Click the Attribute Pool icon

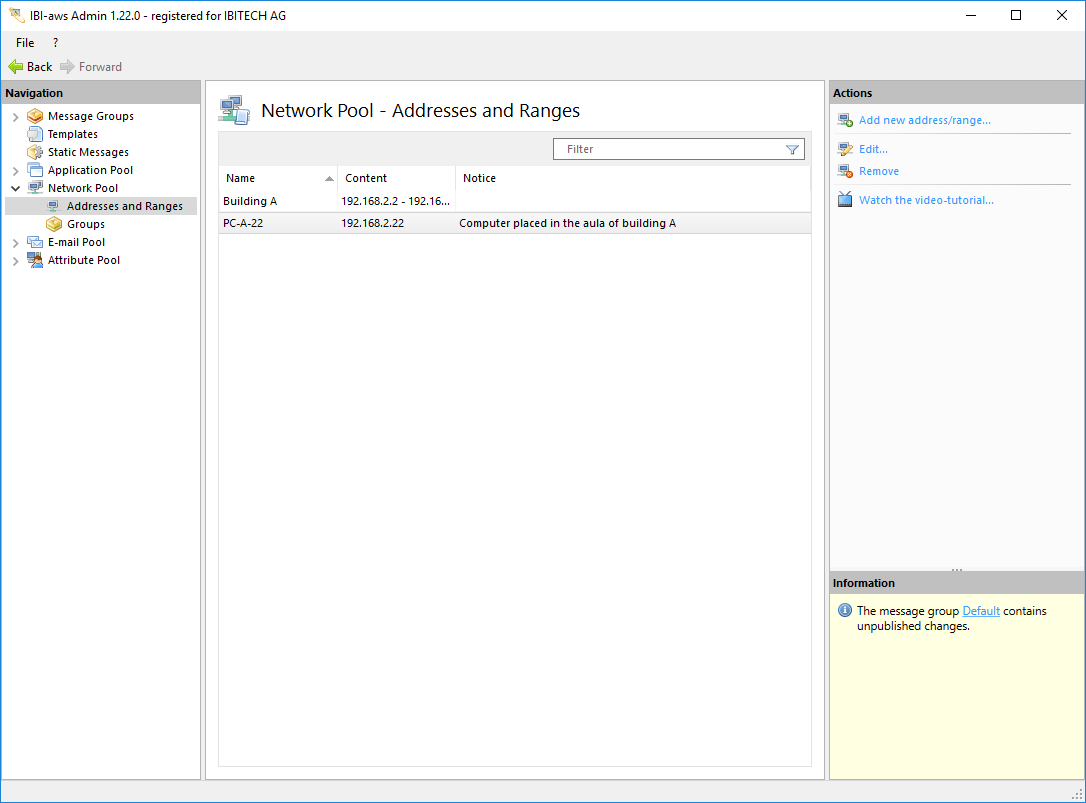click(36, 260)
